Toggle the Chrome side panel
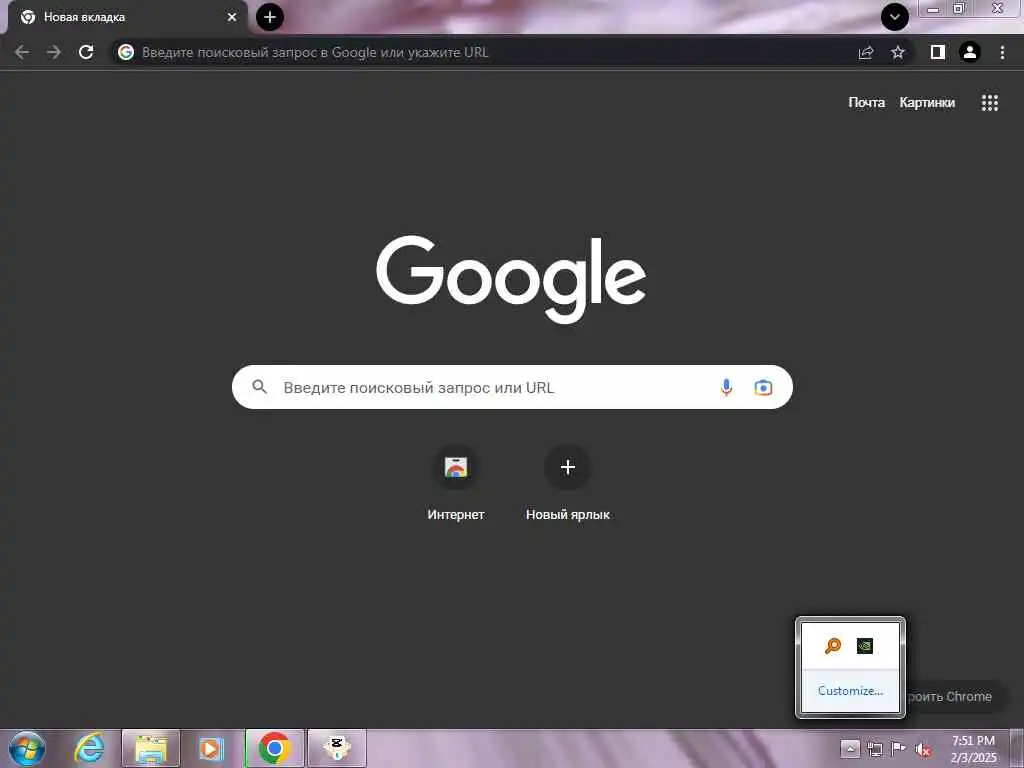Screen dimensions: 1024x768 (x=938, y=52)
